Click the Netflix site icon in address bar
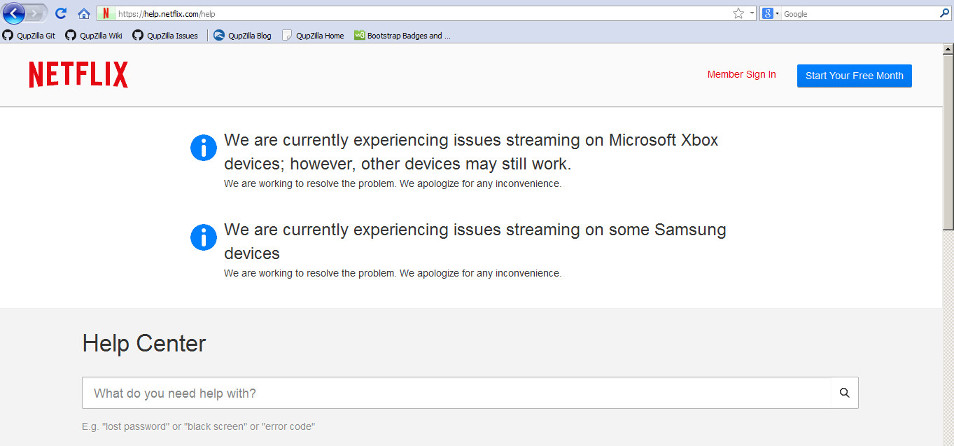 coord(106,14)
